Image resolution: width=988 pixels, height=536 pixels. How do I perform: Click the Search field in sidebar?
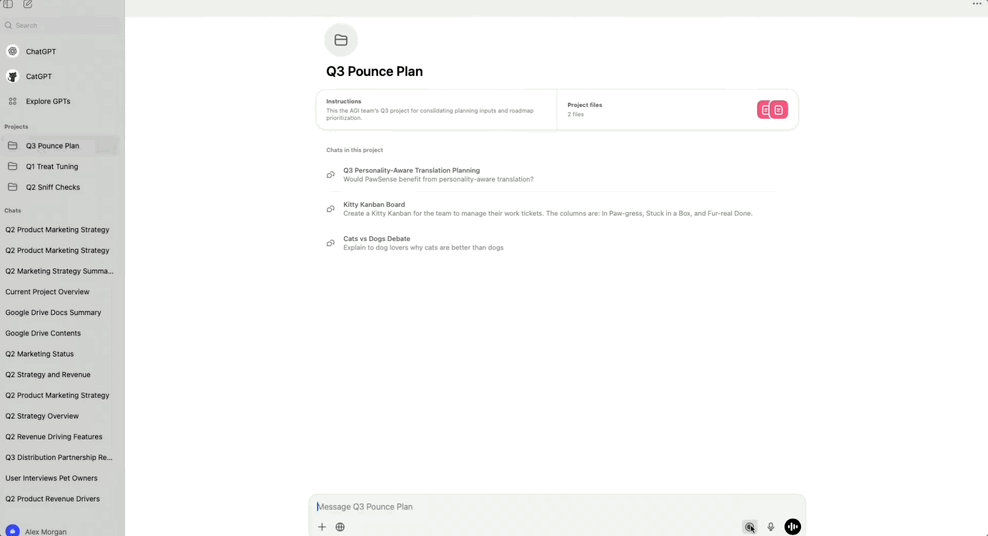[62, 25]
